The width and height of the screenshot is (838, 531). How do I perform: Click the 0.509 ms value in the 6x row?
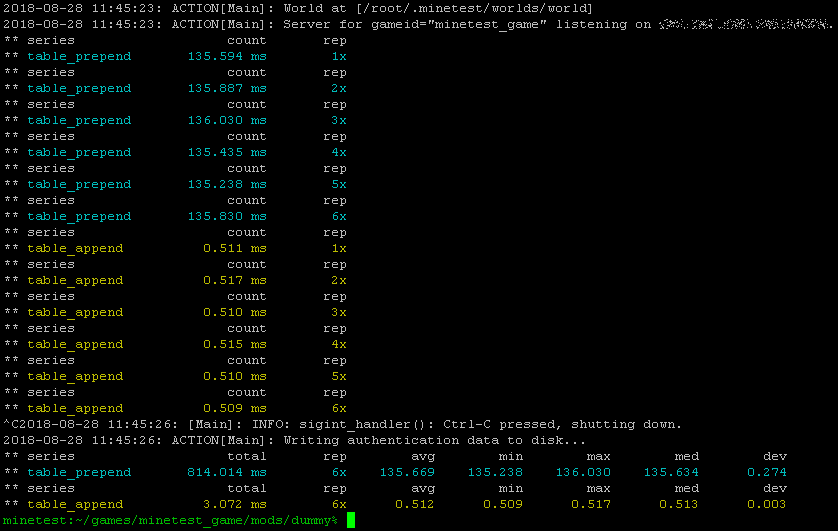pos(234,408)
